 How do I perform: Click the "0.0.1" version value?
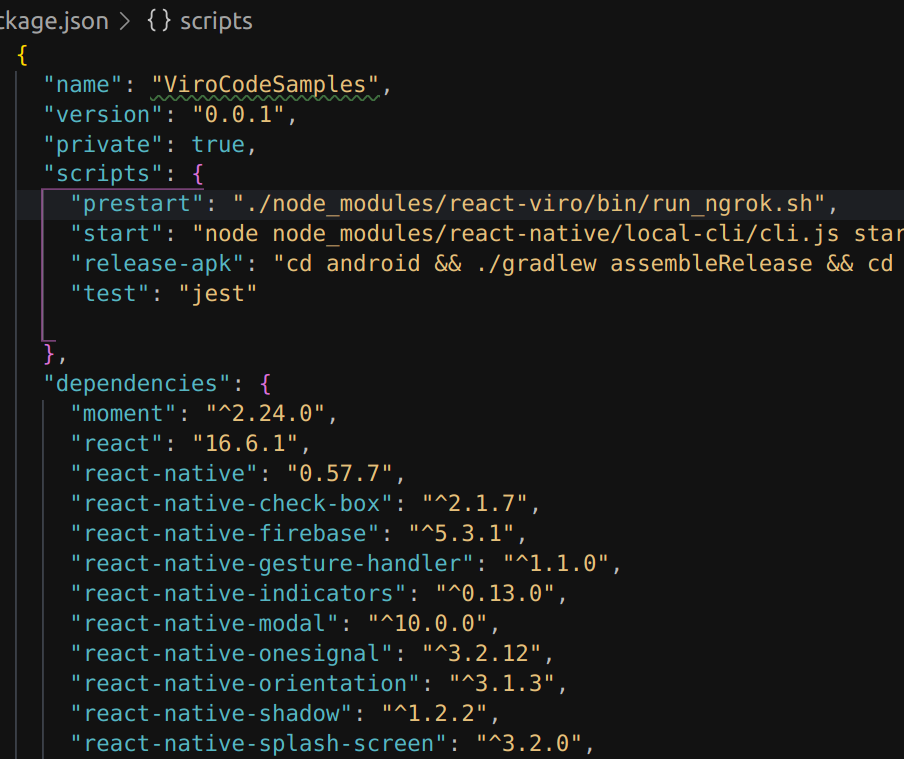point(238,114)
